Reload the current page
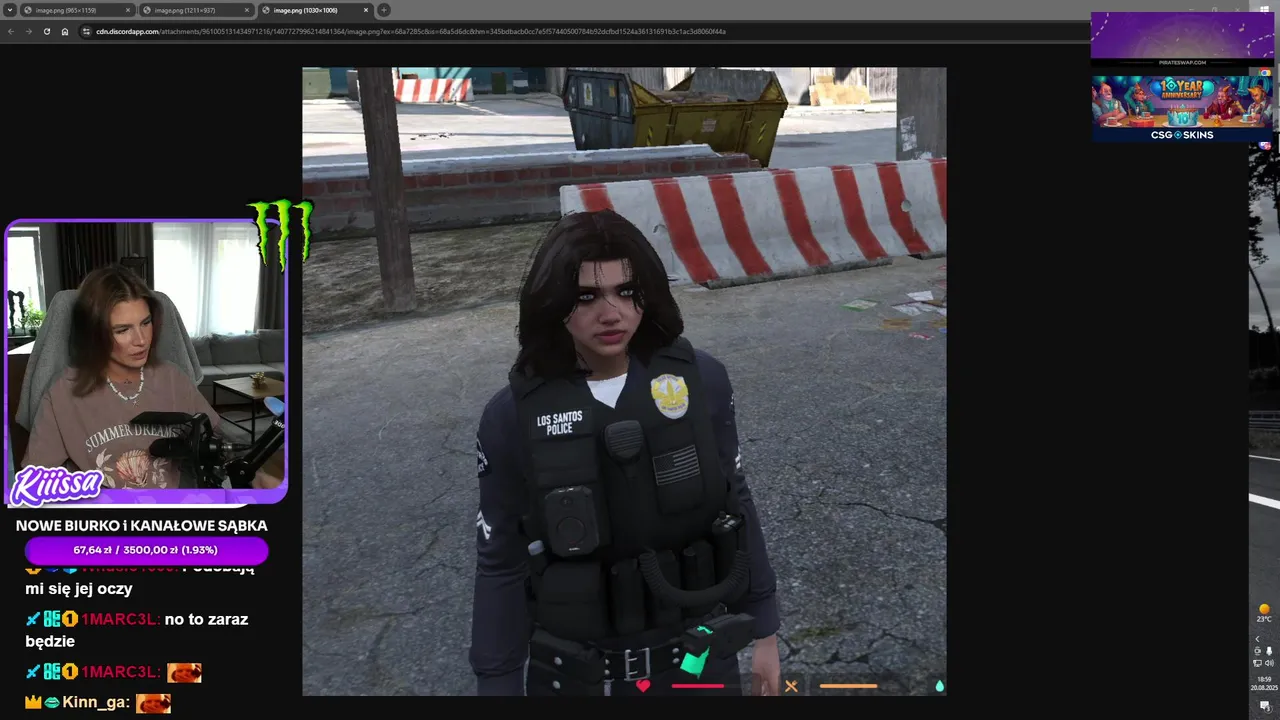Viewport: 1280px width, 720px height. point(46,31)
